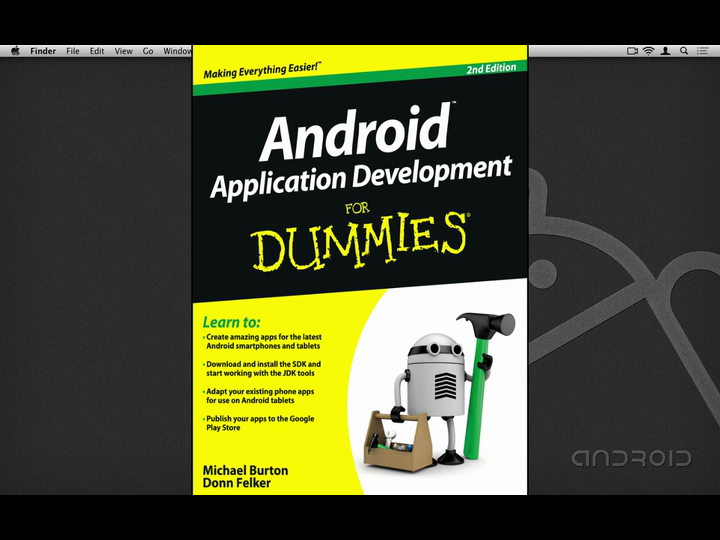Open the Wi-Fi status menu

(648, 51)
